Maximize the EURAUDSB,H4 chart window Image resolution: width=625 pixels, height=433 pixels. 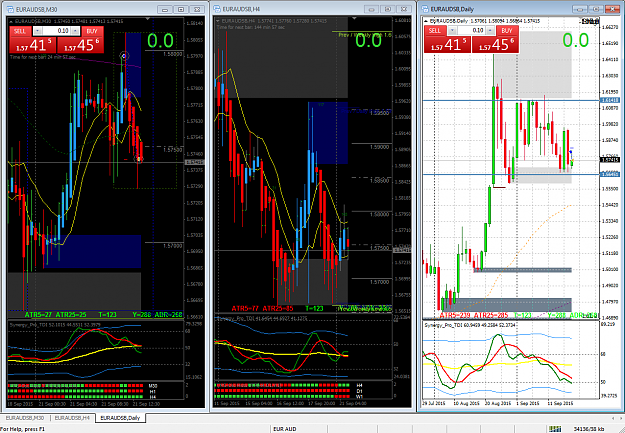pos(387,9)
